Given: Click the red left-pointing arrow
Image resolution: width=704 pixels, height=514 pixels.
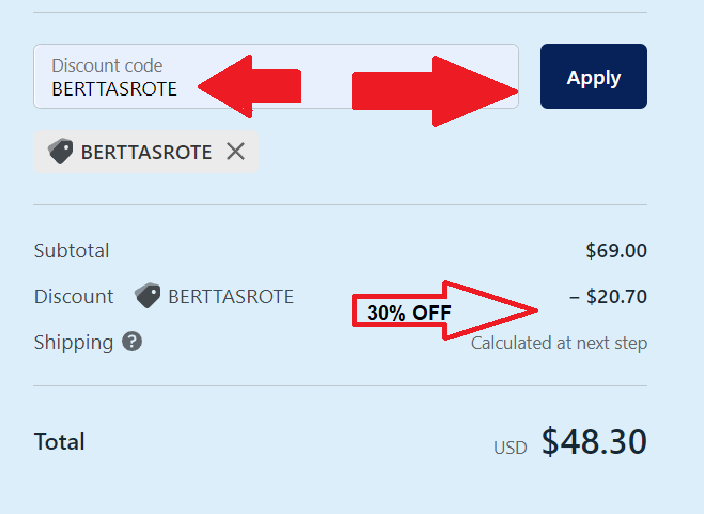Looking at the screenshot, I should tap(249, 86).
